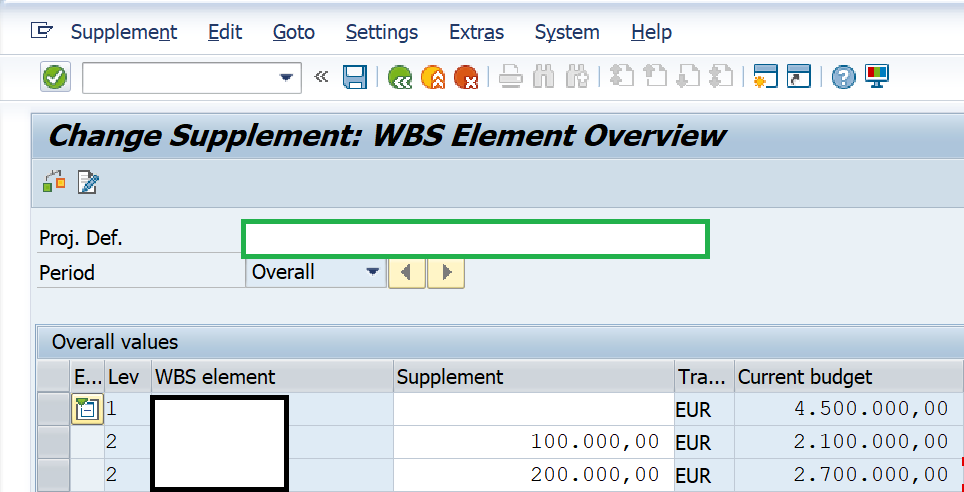Image resolution: width=964 pixels, height=492 pixels.
Task: Click the green Back icon
Action: (400, 77)
